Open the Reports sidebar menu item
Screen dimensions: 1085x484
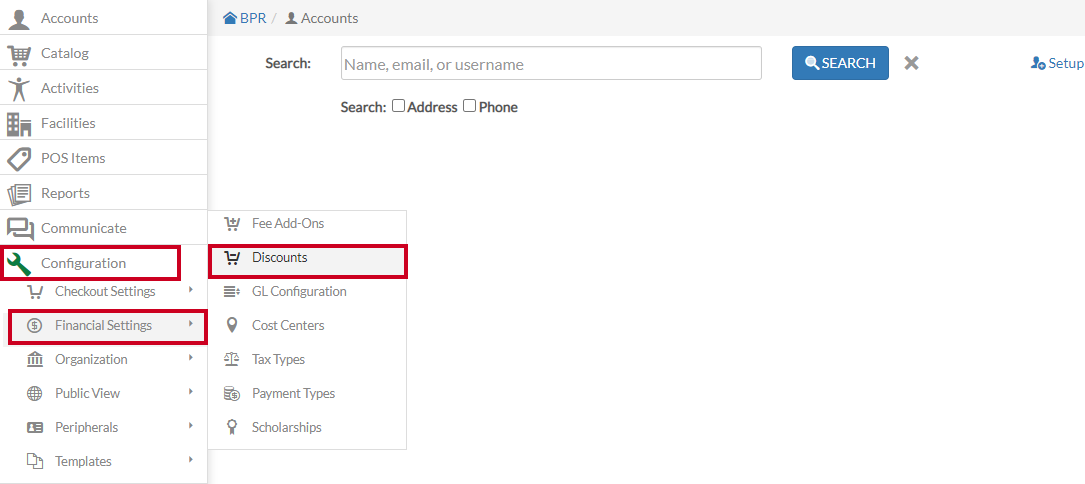pos(103,192)
